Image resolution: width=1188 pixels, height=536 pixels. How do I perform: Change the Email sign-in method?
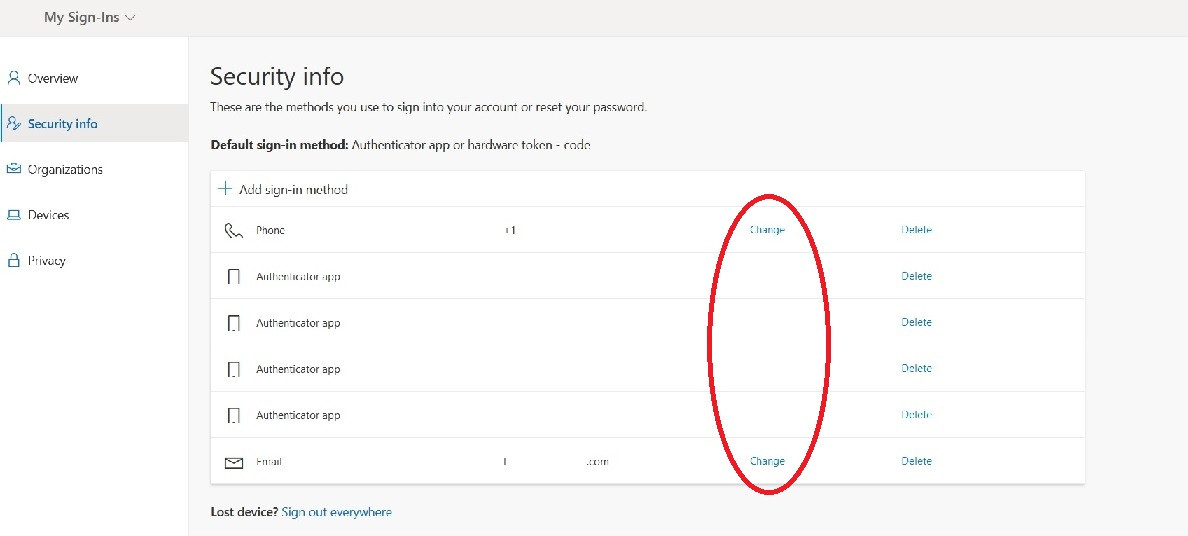coord(767,461)
